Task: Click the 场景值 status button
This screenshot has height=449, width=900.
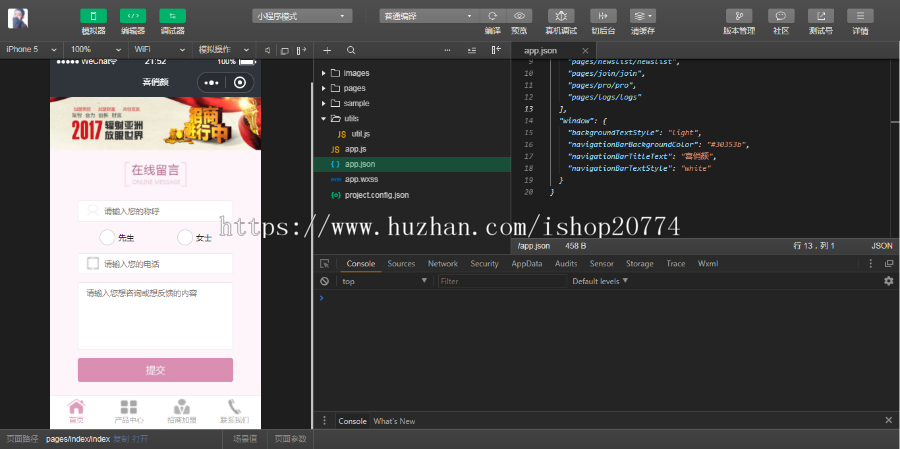Action: point(245,439)
